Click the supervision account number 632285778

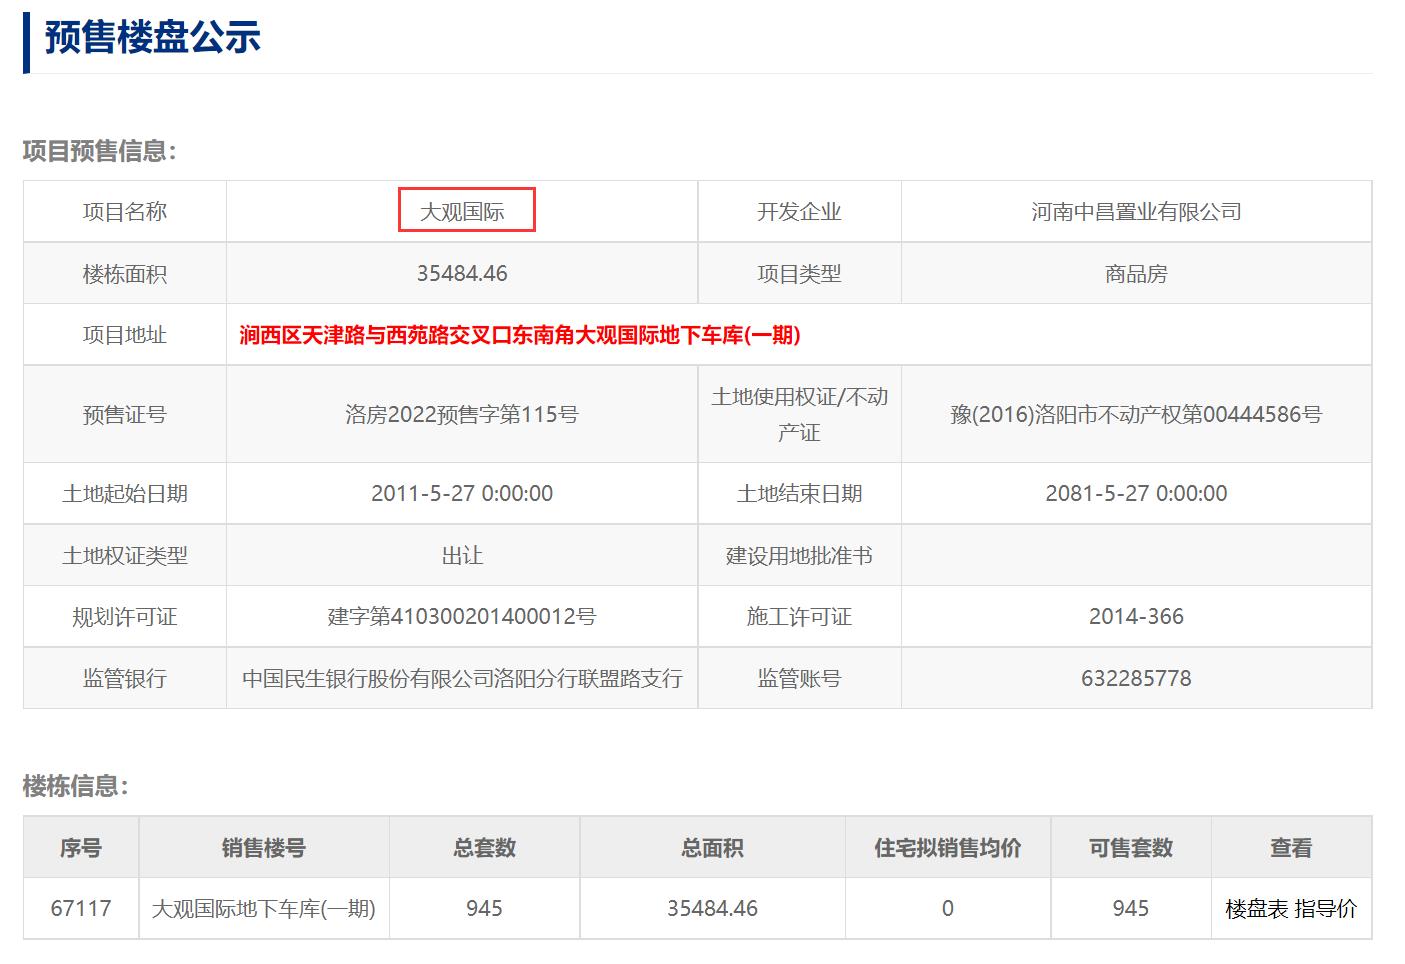click(1135, 678)
